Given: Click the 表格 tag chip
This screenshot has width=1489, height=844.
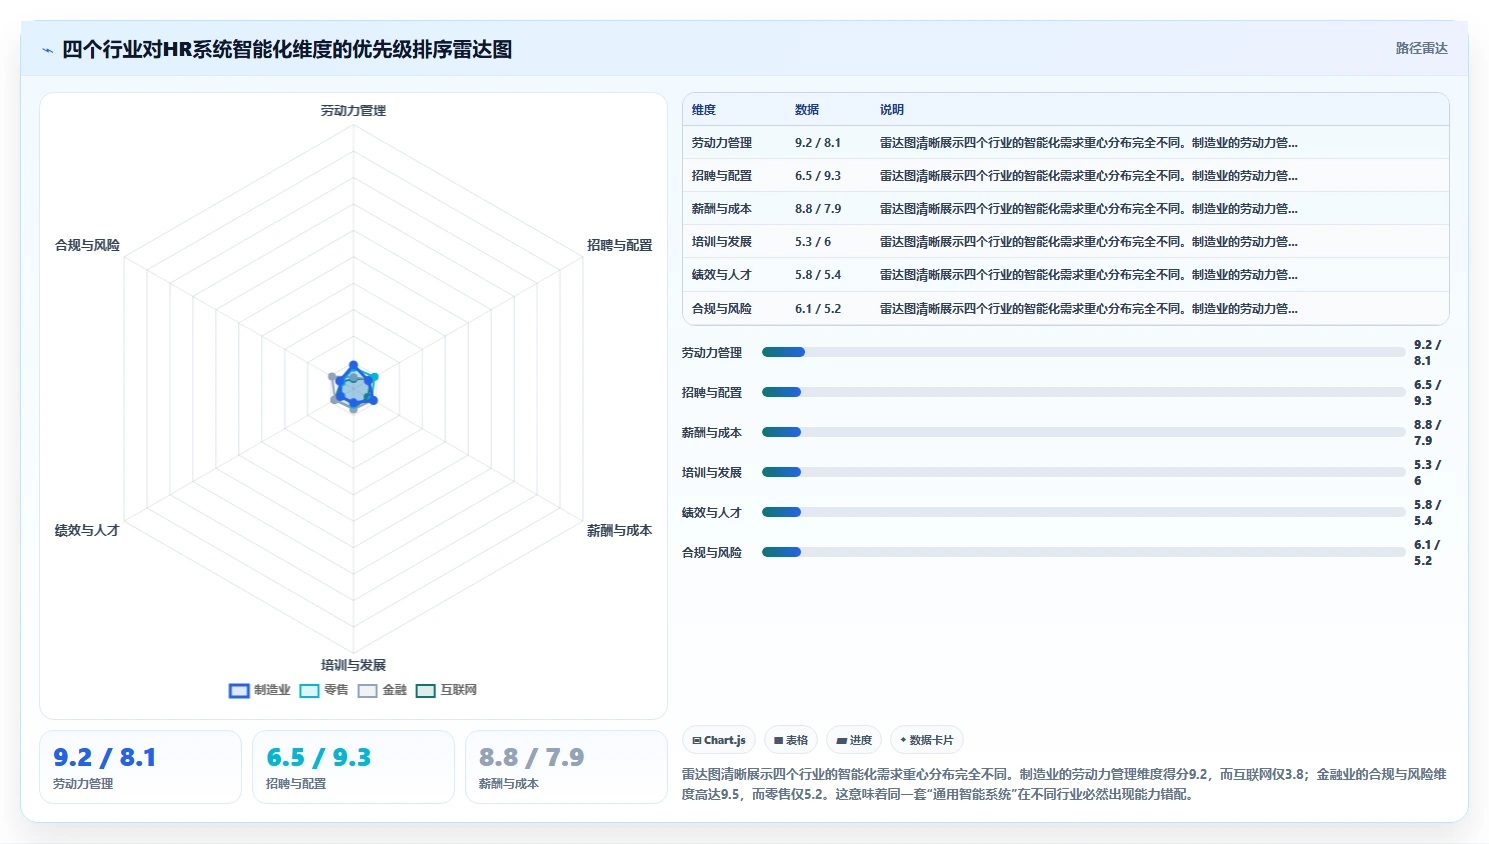Looking at the screenshot, I should coord(791,740).
